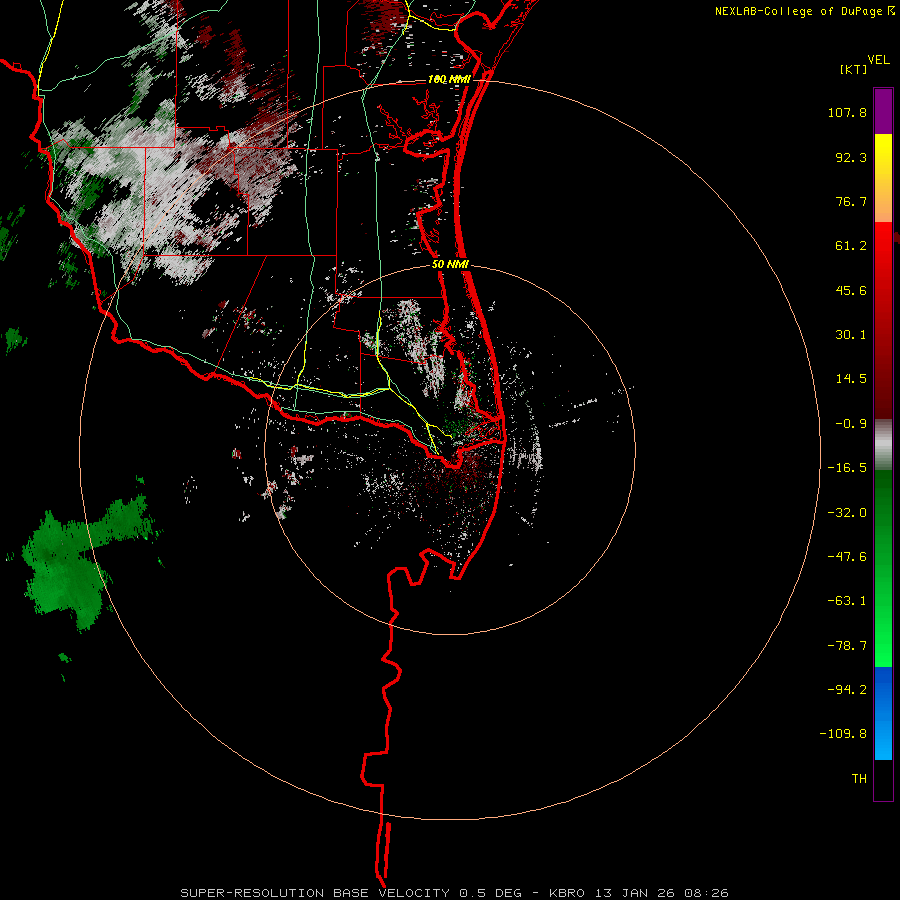
Task: Click the -94.2 velocity scale value
Action: [847, 689]
